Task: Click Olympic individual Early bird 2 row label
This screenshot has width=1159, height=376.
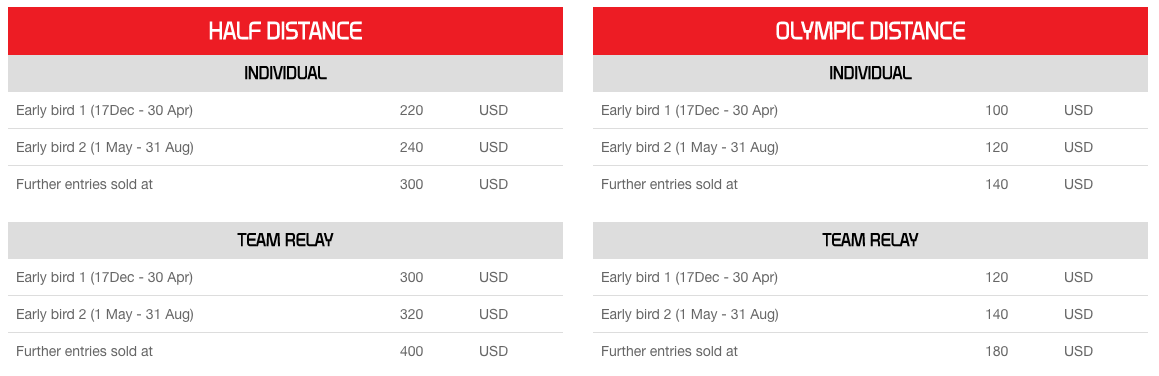Action: point(690,148)
